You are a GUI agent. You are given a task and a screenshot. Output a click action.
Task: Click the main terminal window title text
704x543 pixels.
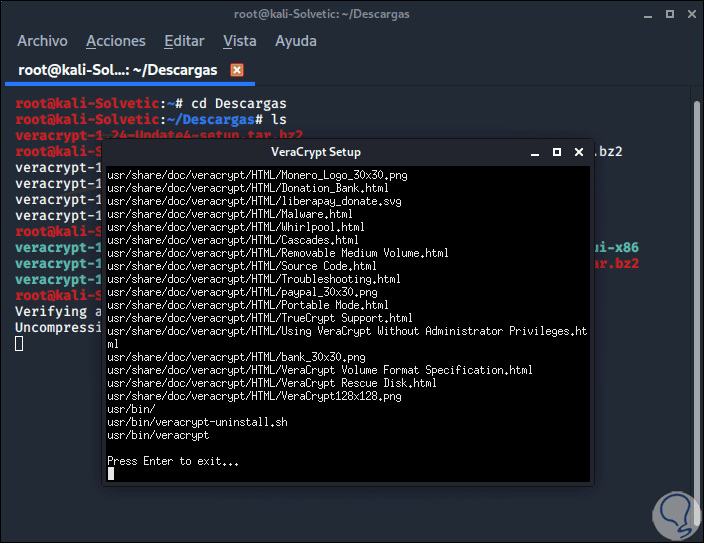tap(321, 14)
